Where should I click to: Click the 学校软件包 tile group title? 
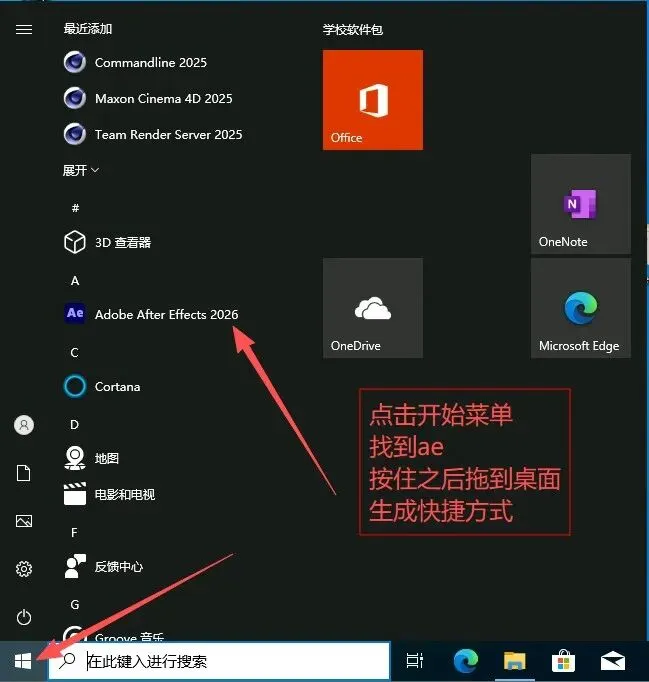pos(353,30)
